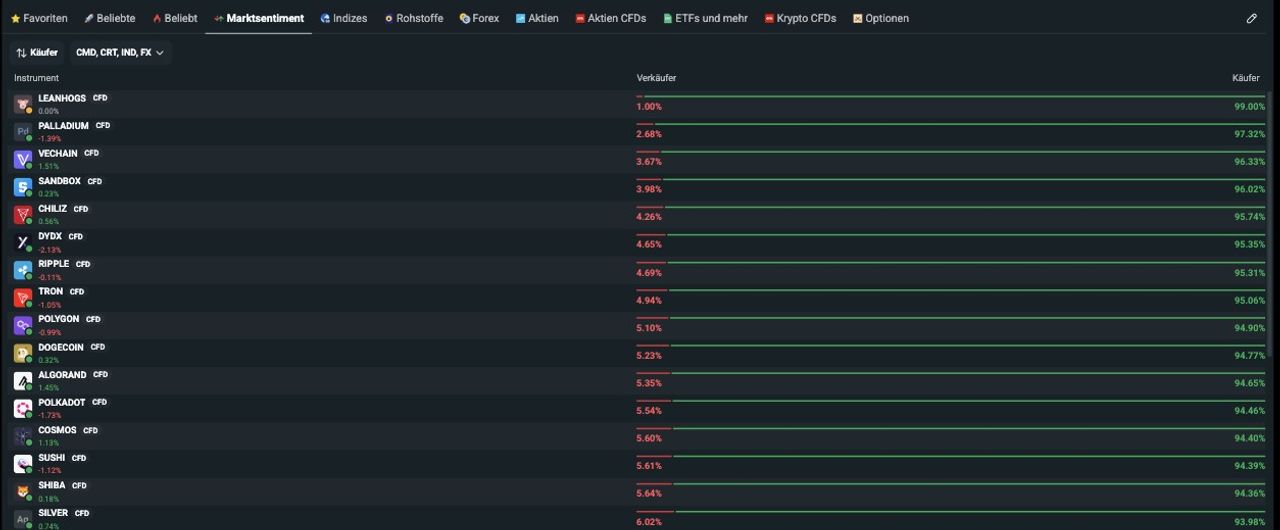Click the SILVER instrument name
Screen dimensions: 1280x530
coord(53,513)
